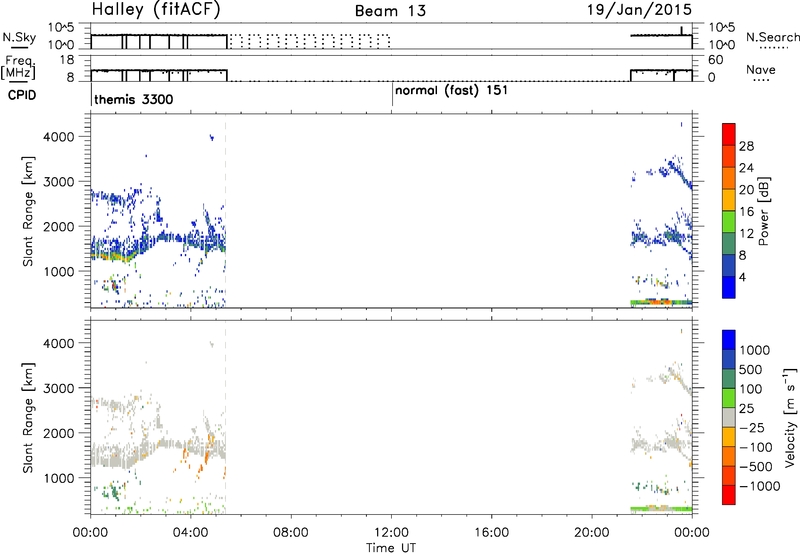Image resolution: width=800 pixels, height=554 pixels.
Task: Click the 'Beam 13' label
Action: (x=390, y=11)
